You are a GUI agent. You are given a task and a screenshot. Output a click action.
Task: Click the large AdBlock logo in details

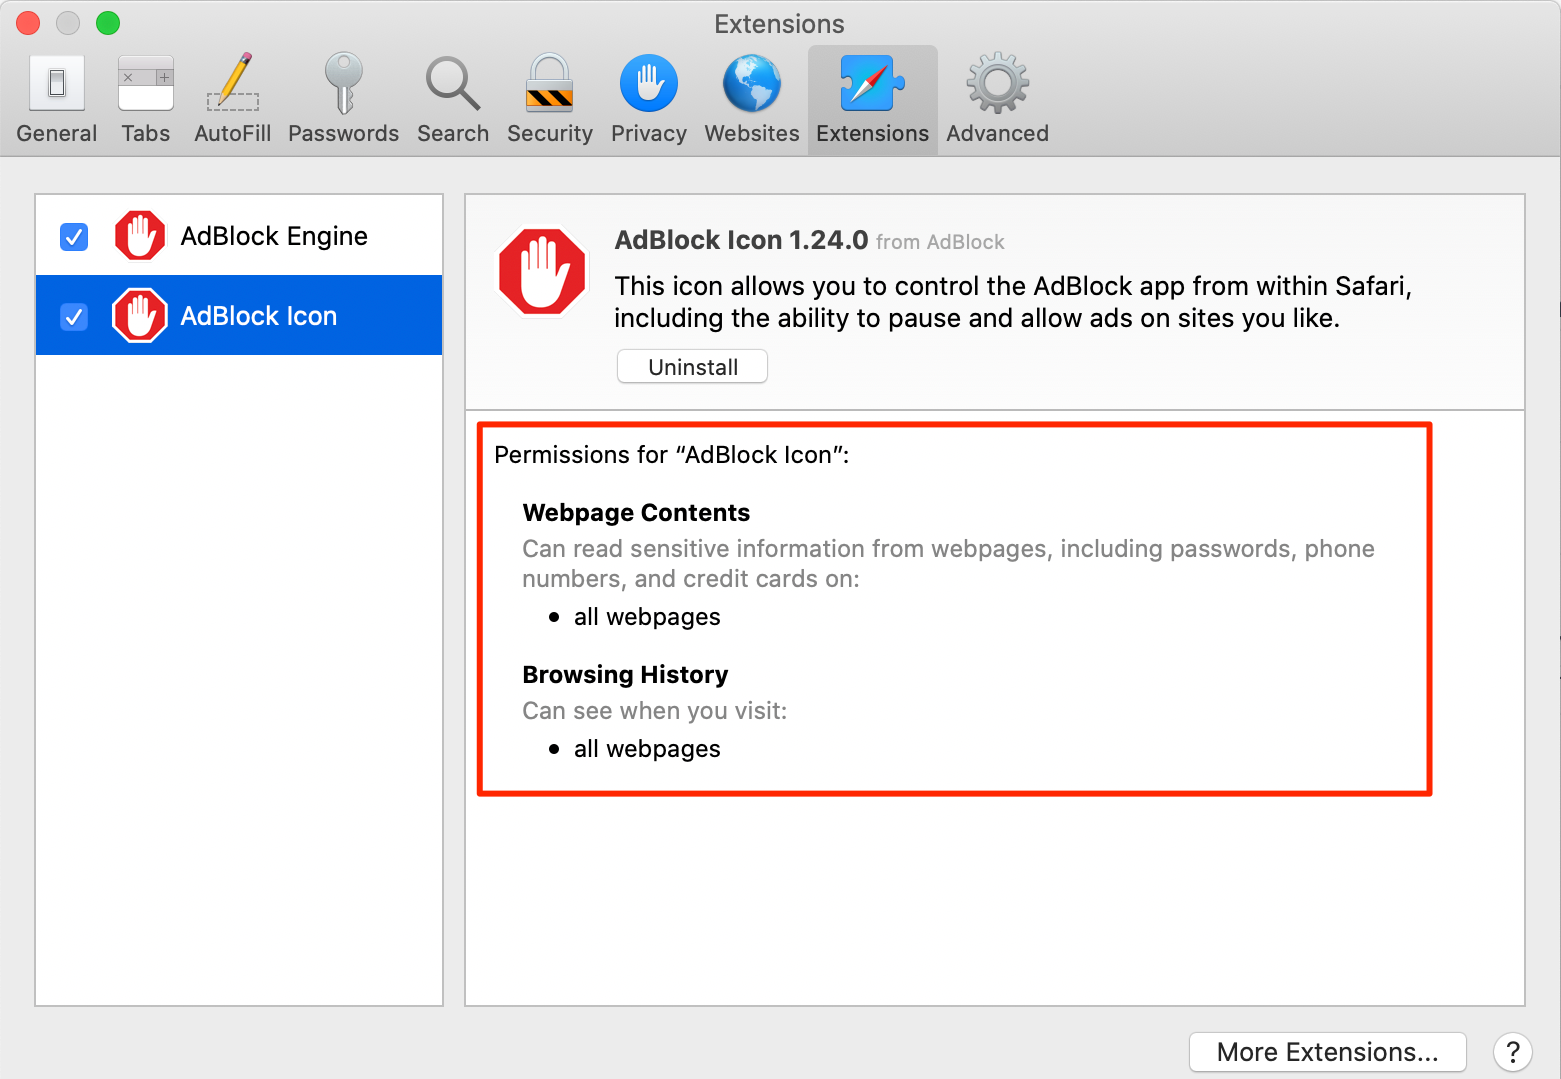tap(542, 271)
